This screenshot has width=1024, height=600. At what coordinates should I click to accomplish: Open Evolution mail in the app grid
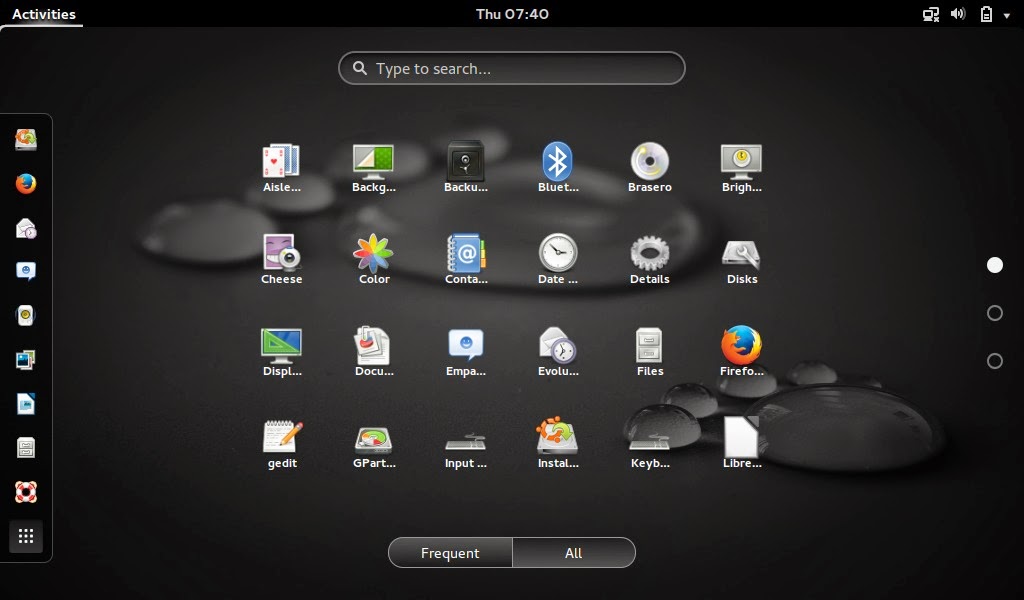[558, 345]
